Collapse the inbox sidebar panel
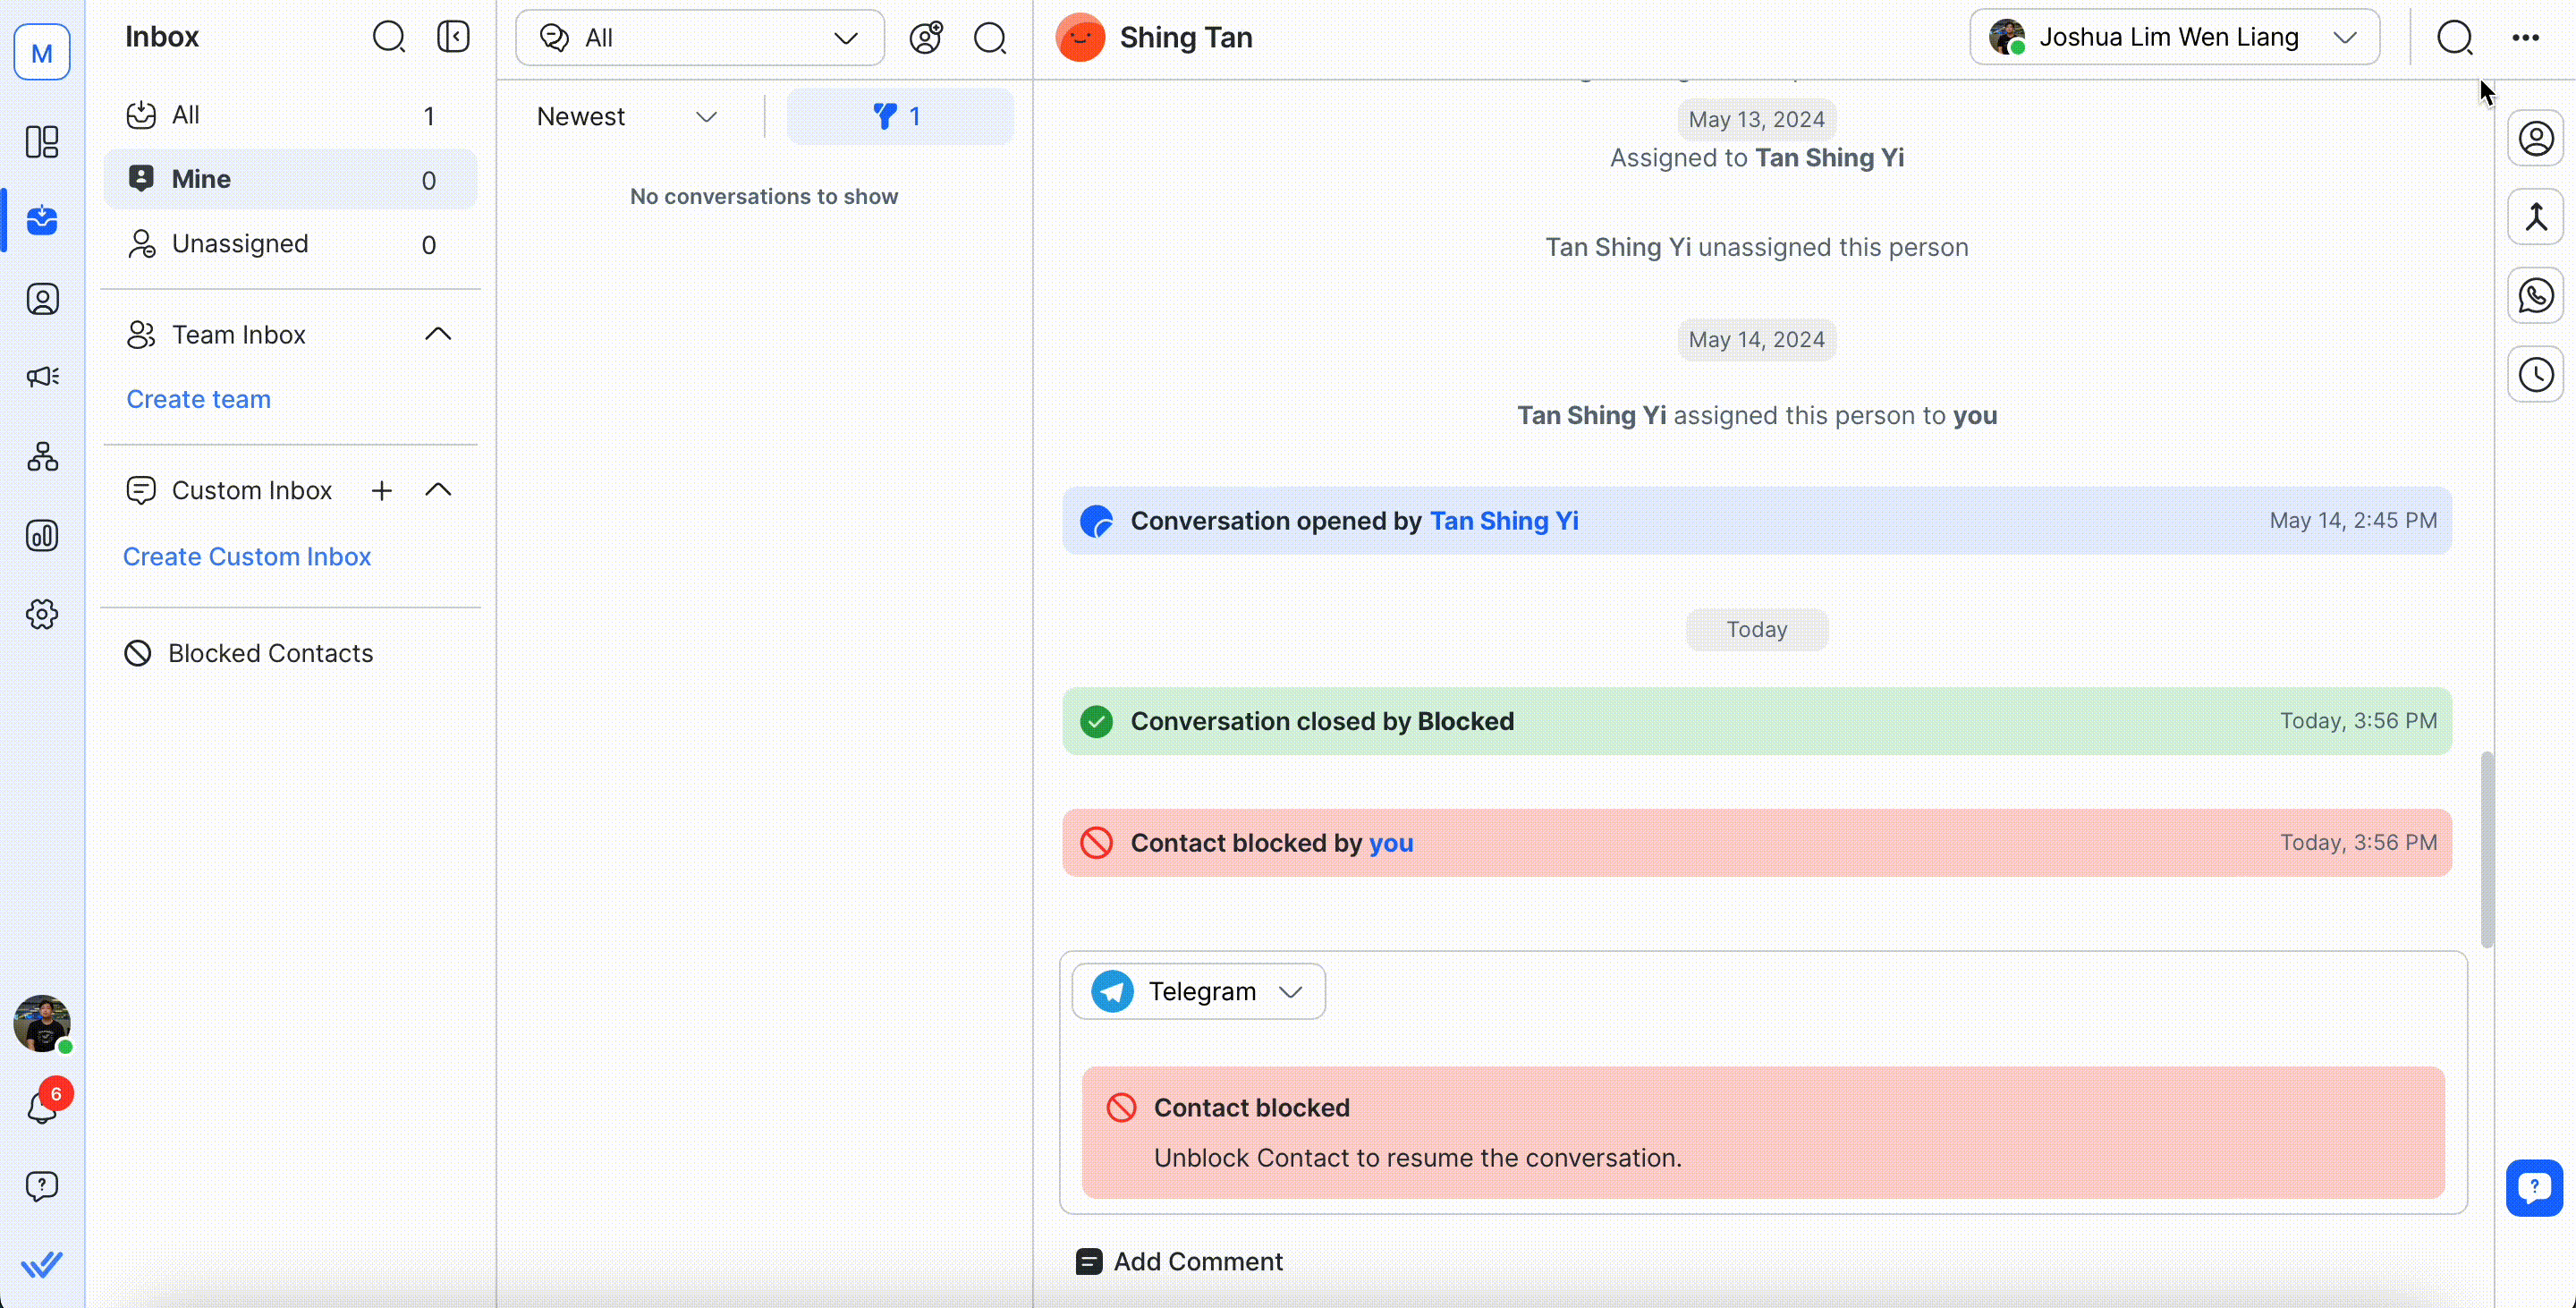The image size is (2576, 1308). tap(453, 37)
